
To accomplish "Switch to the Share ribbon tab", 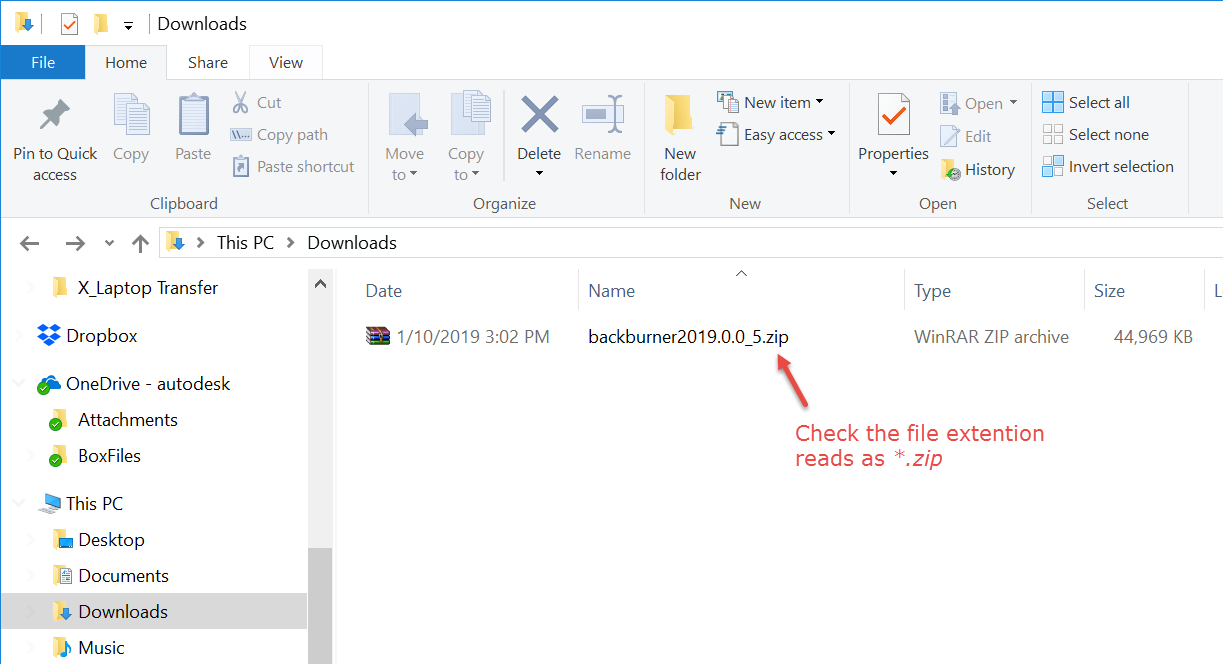I will (x=208, y=62).
